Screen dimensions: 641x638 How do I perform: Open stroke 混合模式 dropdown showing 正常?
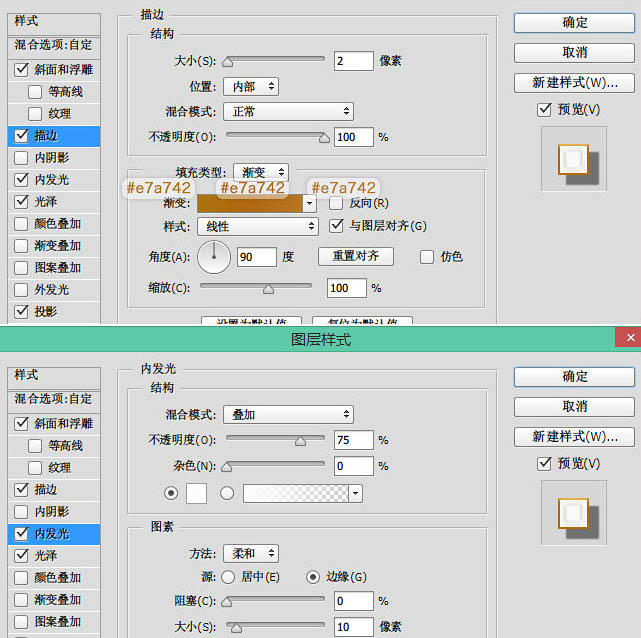click(x=288, y=111)
